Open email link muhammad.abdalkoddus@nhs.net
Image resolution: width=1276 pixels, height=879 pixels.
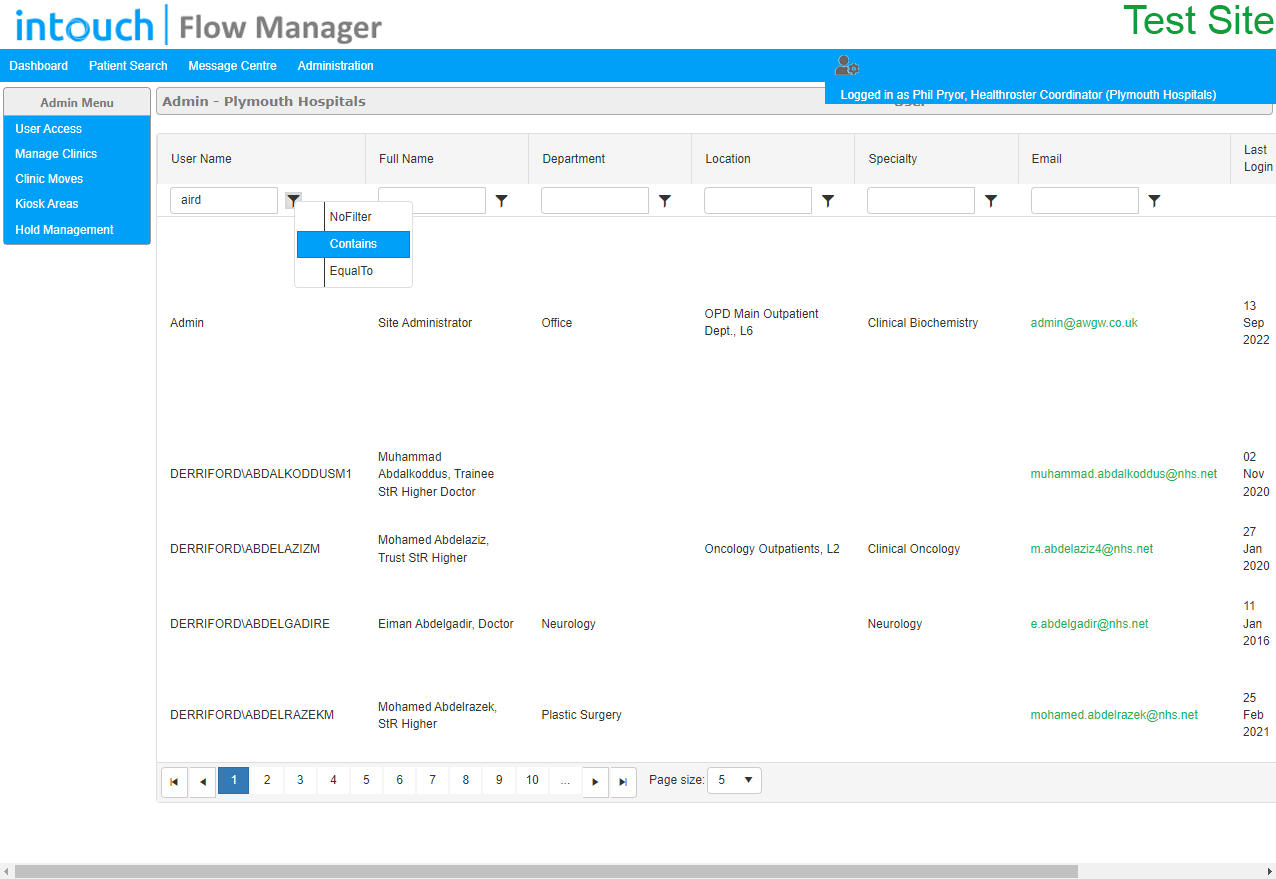pos(1124,474)
